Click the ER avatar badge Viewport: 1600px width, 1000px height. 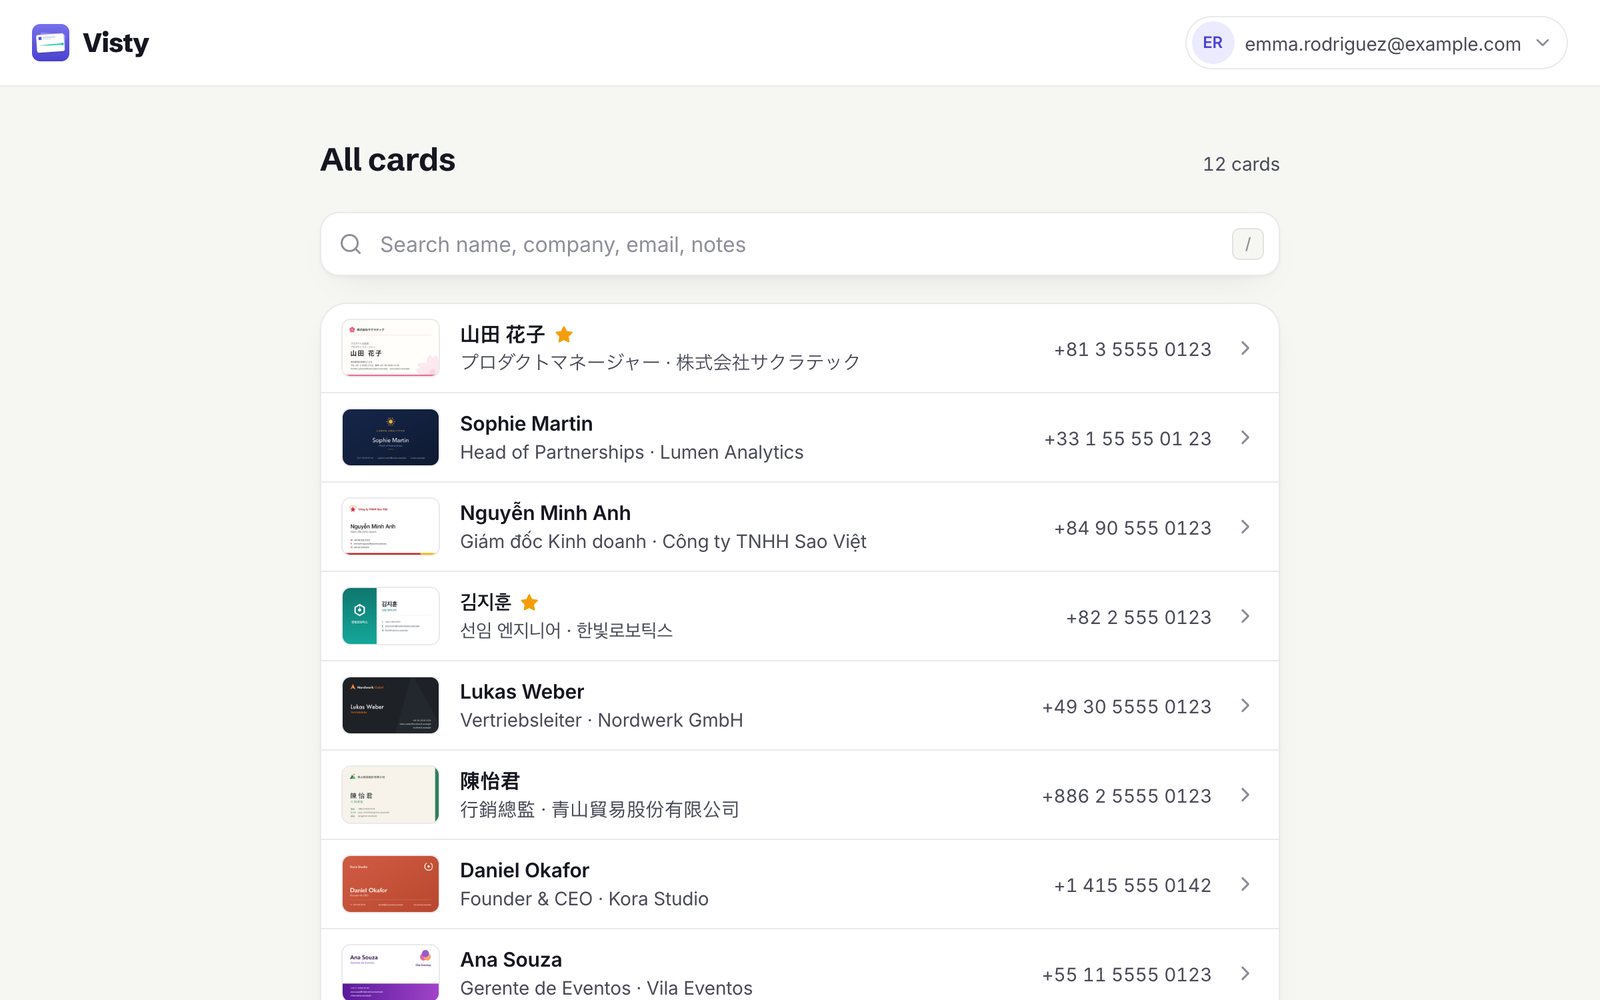[1213, 43]
